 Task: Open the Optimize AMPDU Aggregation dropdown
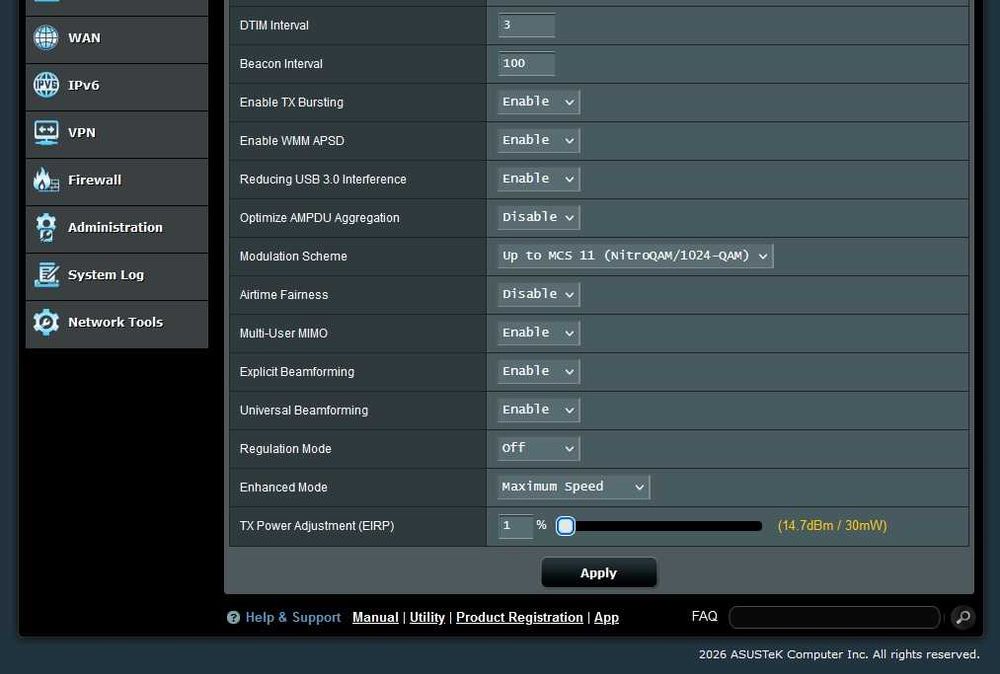click(x=538, y=217)
